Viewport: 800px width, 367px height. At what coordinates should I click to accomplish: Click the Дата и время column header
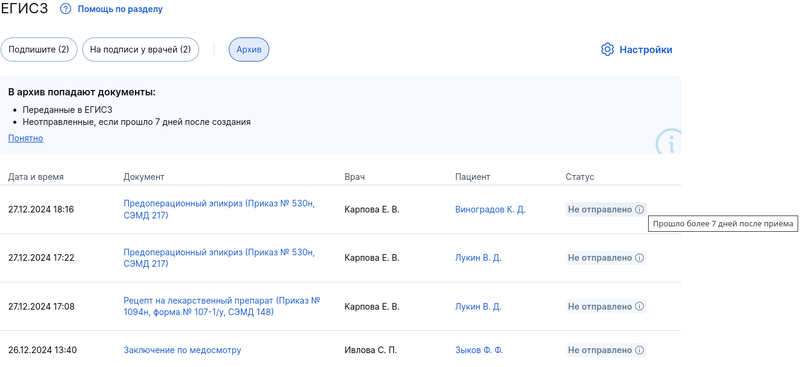coord(36,177)
